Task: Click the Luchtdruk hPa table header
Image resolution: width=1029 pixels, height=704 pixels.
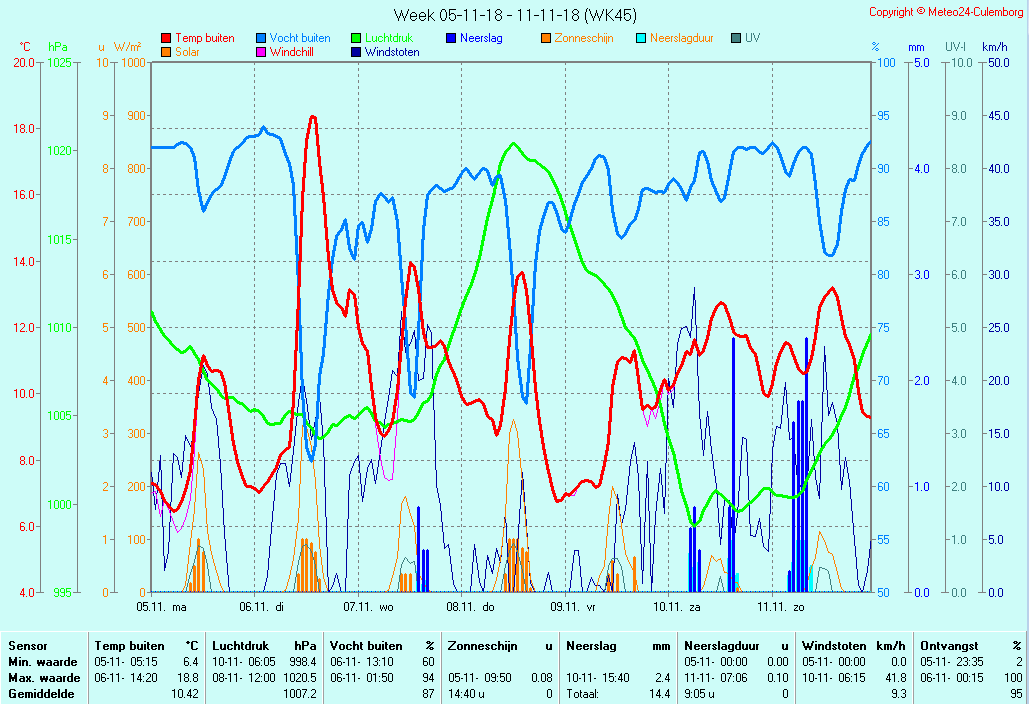Action: pyautogui.click(x=265, y=646)
